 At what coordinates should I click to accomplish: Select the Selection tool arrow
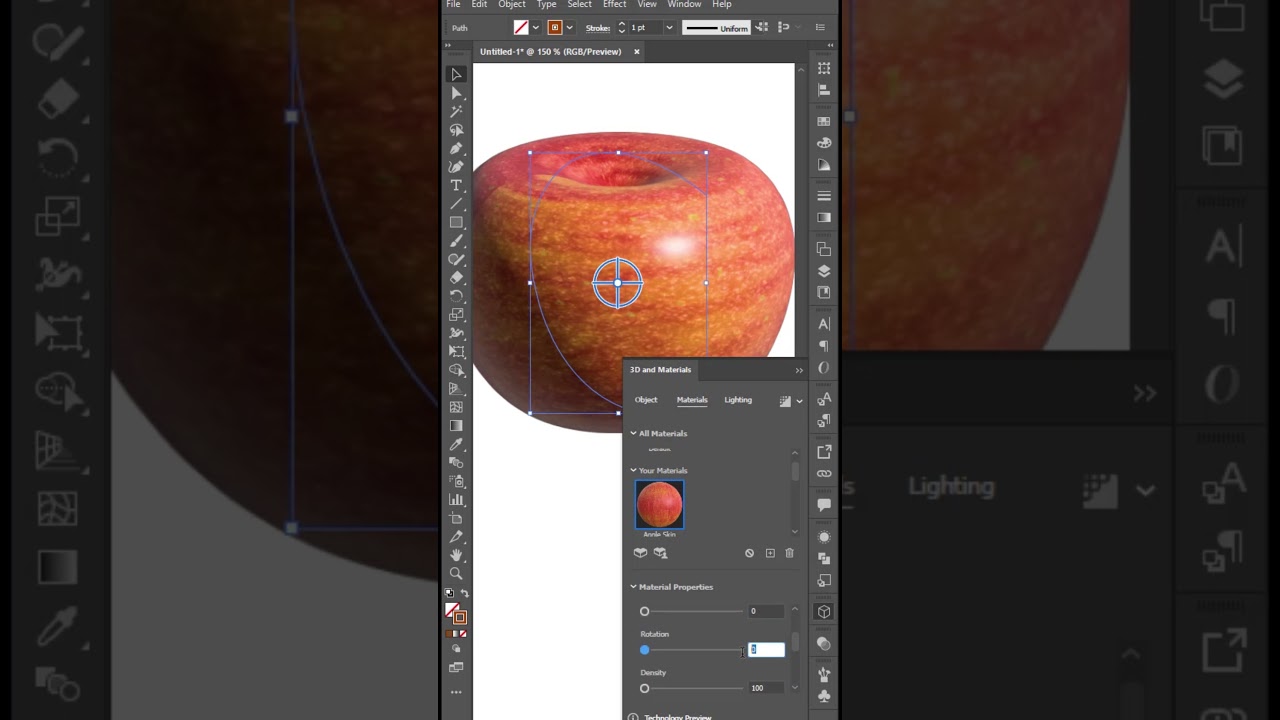pos(456,74)
